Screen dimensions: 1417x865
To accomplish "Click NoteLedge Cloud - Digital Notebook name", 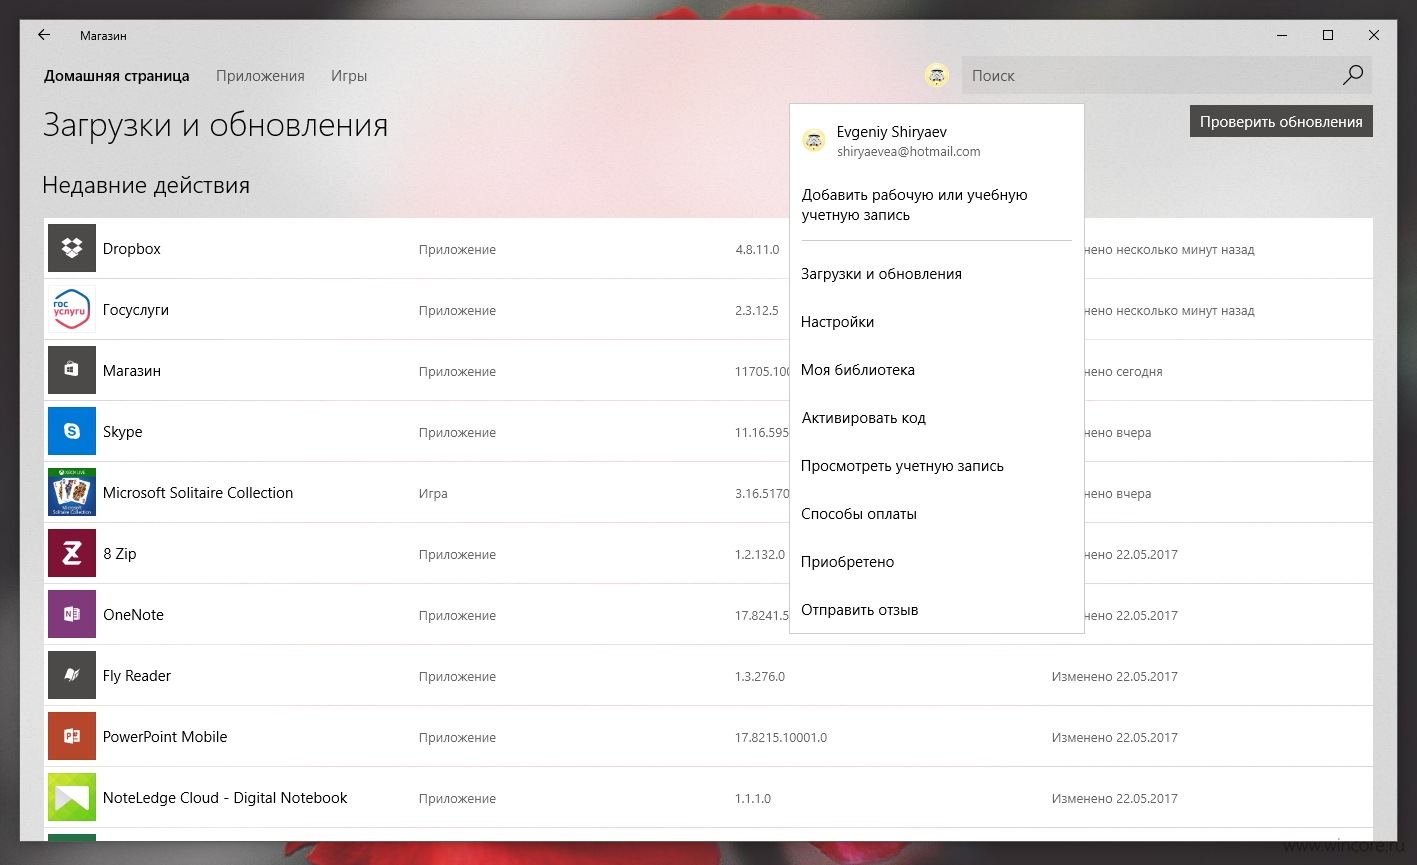I will coord(225,798).
